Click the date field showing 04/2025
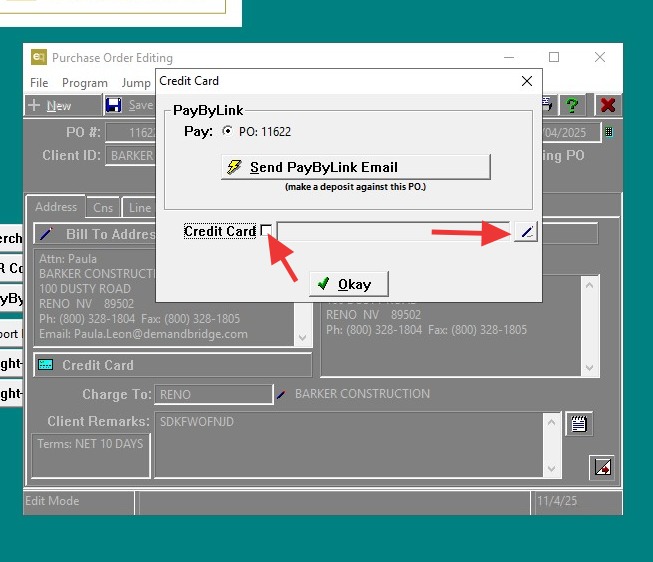Image resolution: width=653 pixels, height=562 pixels. coord(571,132)
